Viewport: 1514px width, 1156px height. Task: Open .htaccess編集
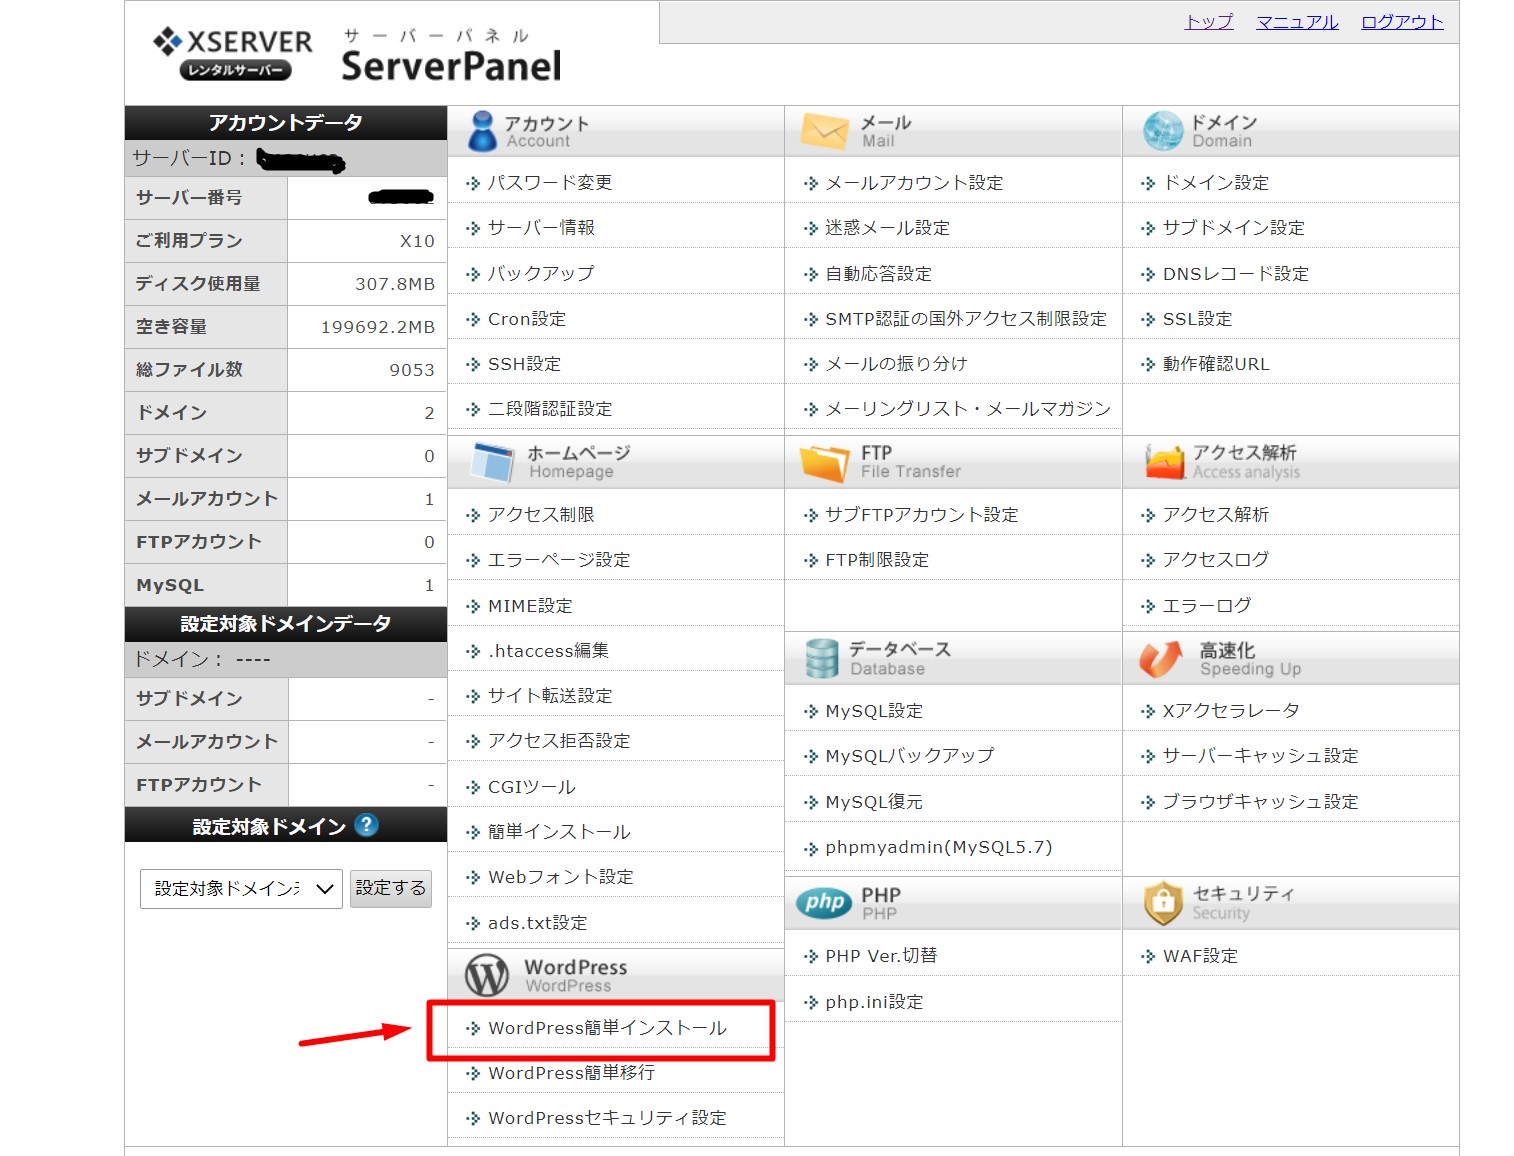coord(548,651)
